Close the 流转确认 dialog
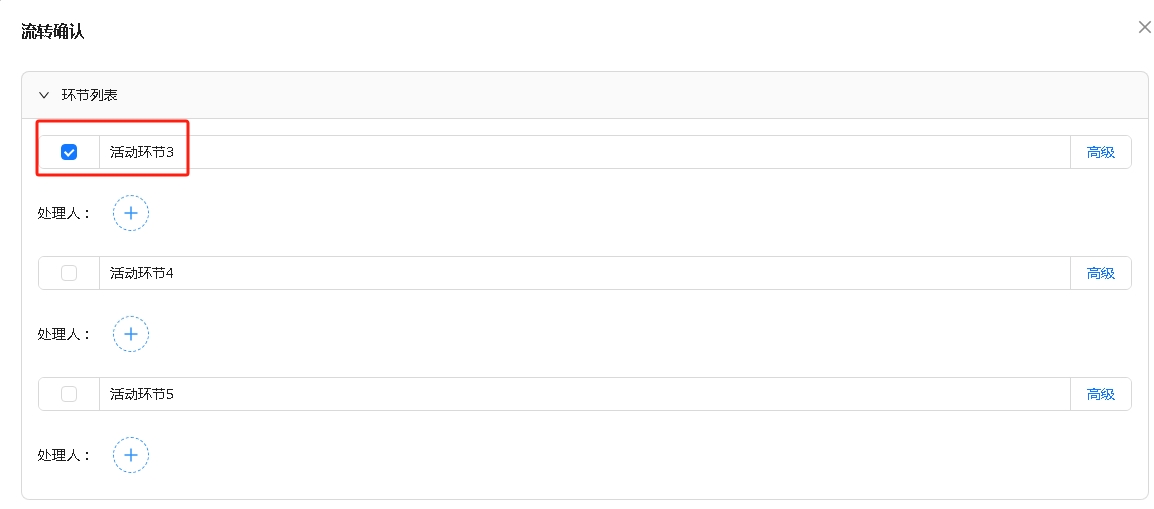The height and width of the screenshot is (509, 1154). tap(1145, 27)
